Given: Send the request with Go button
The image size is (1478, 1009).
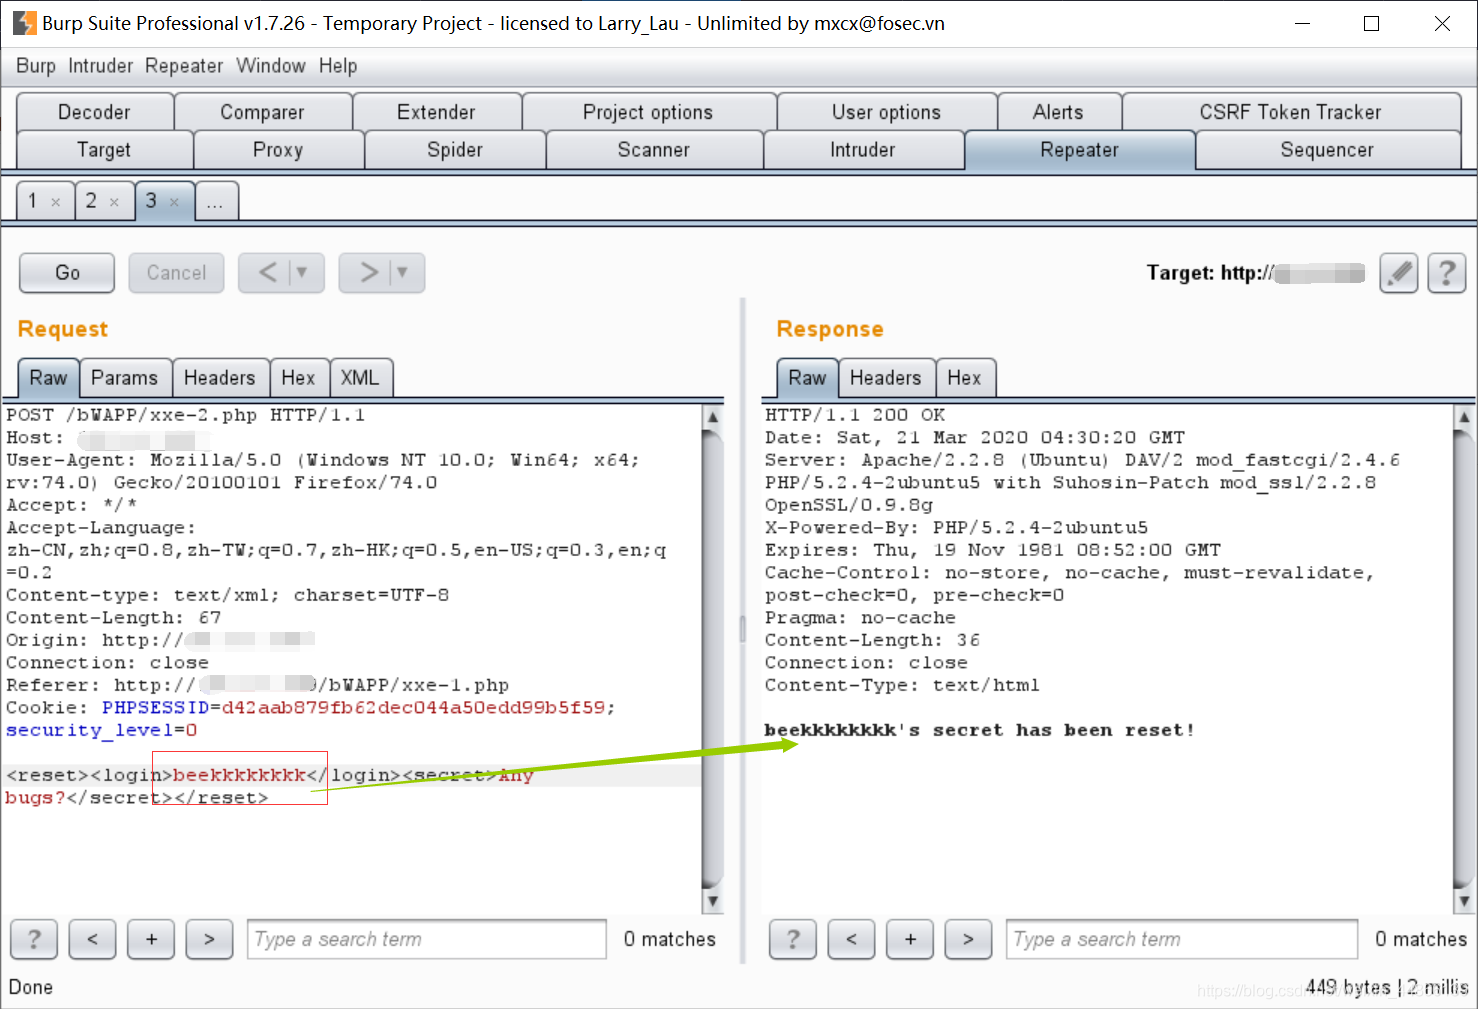Looking at the screenshot, I should point(67,272).
